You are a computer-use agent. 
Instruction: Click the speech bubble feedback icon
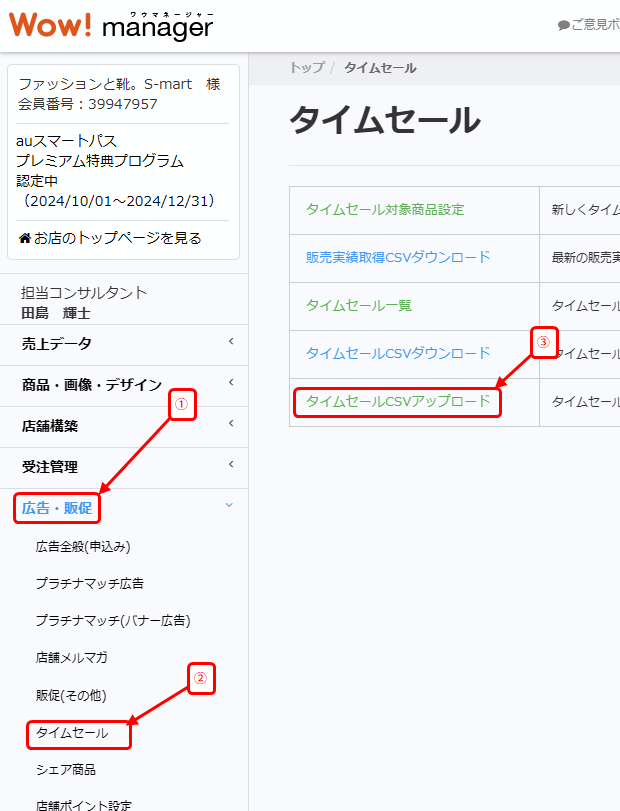click(564, 25)
